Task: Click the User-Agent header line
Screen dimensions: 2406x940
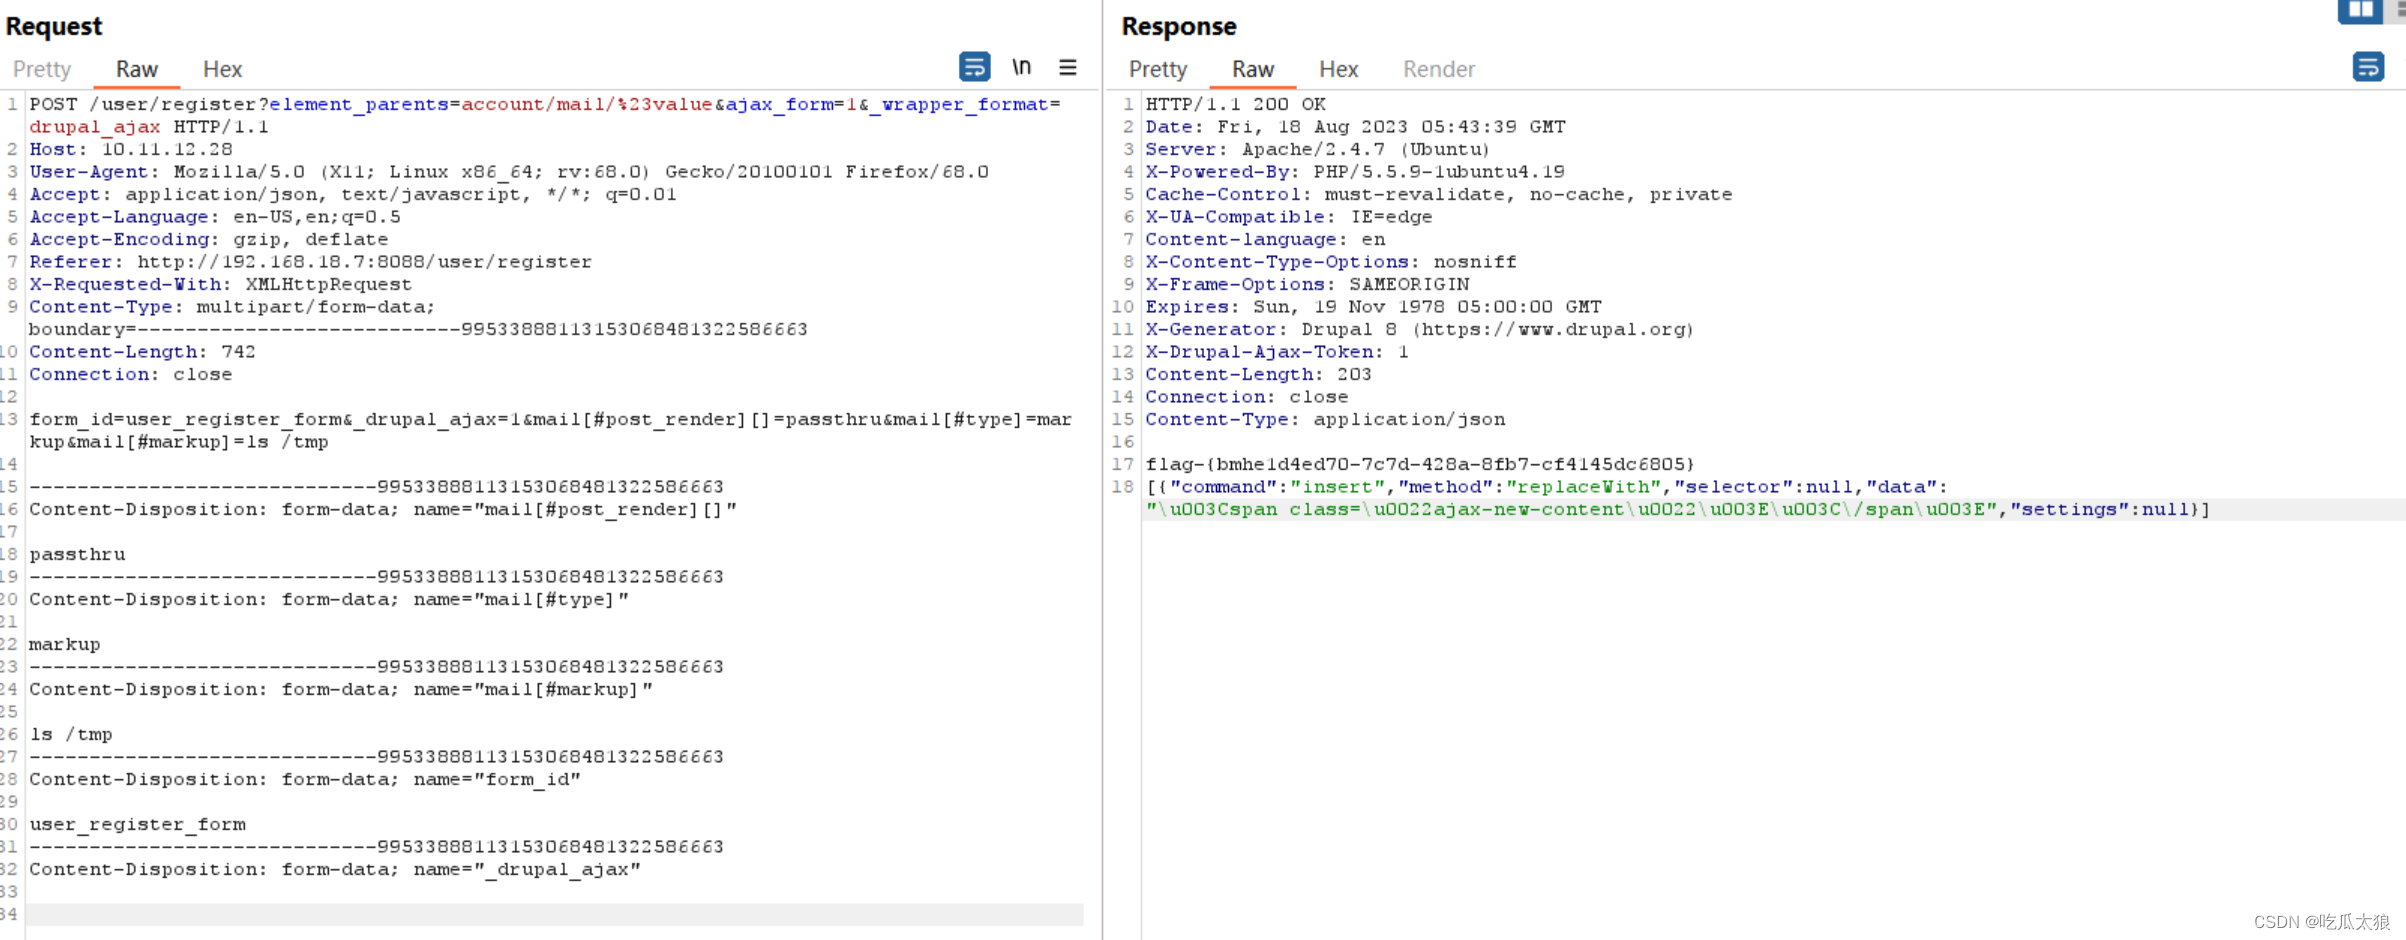Action: click(x=509, y=172)
